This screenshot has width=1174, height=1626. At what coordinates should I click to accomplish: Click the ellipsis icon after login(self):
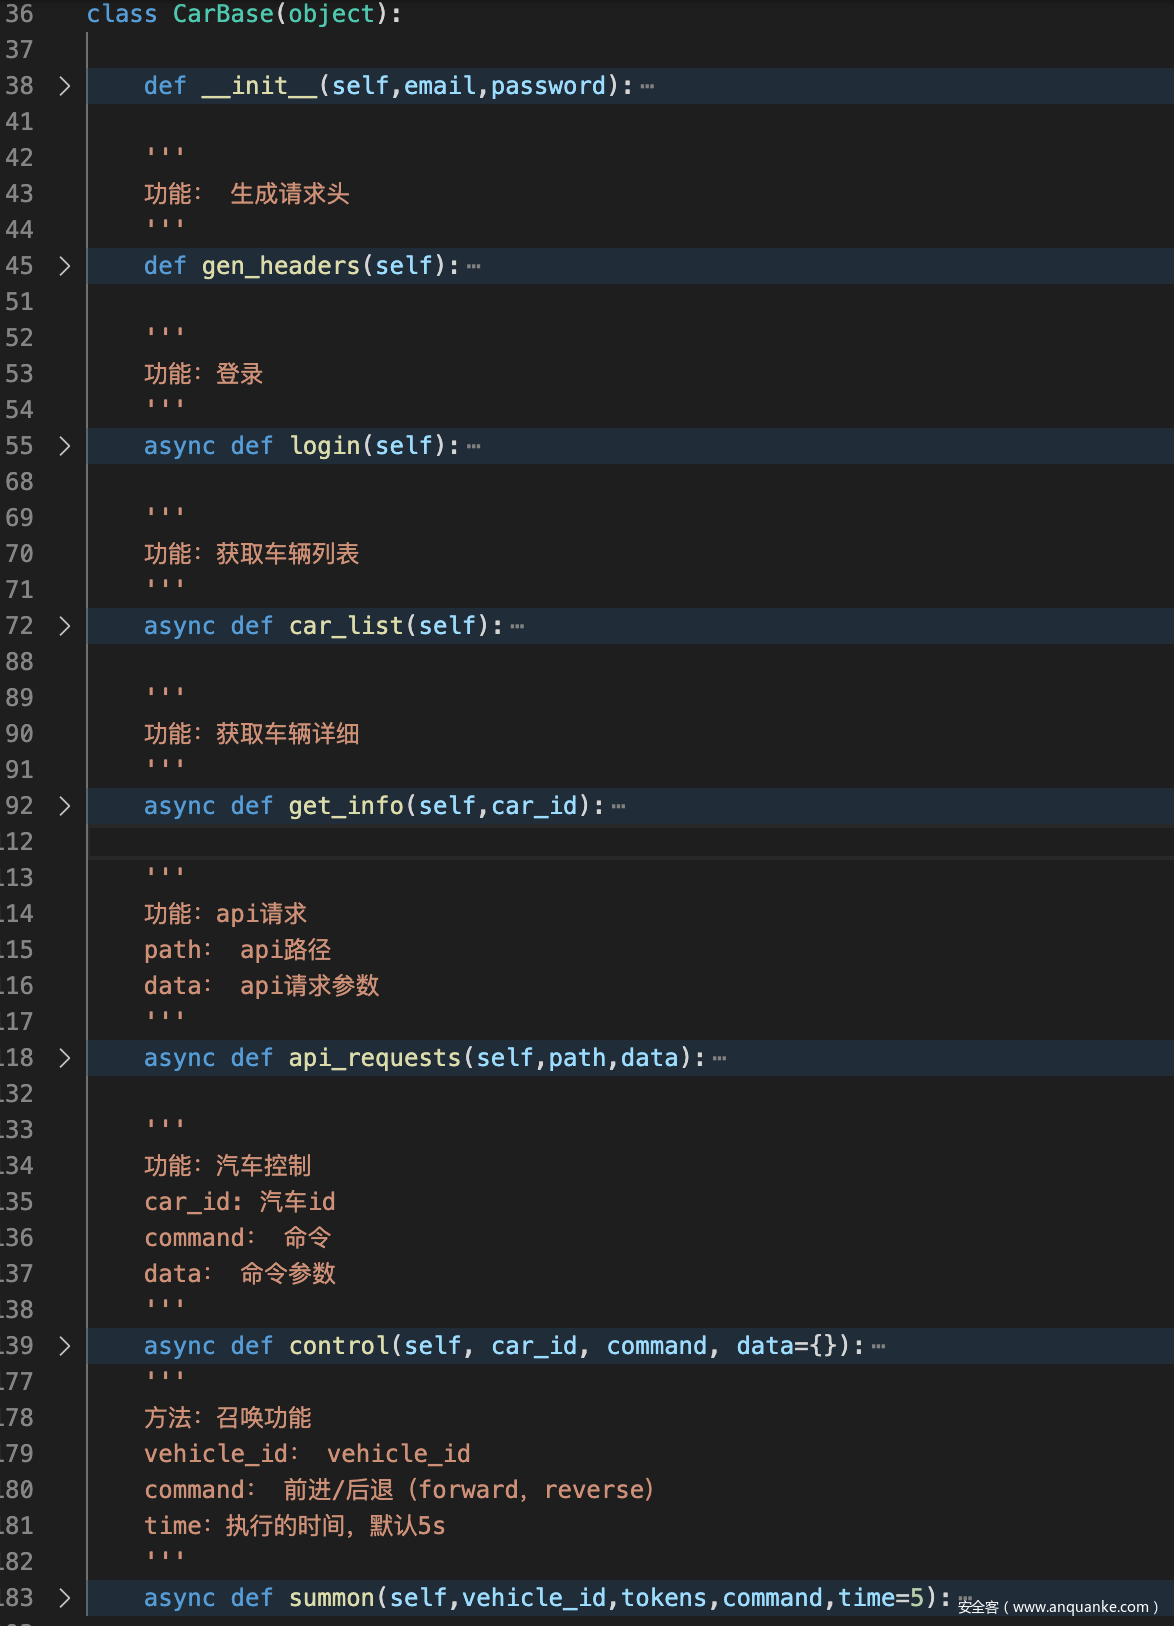pyautogui.click(x=474, y=447)
